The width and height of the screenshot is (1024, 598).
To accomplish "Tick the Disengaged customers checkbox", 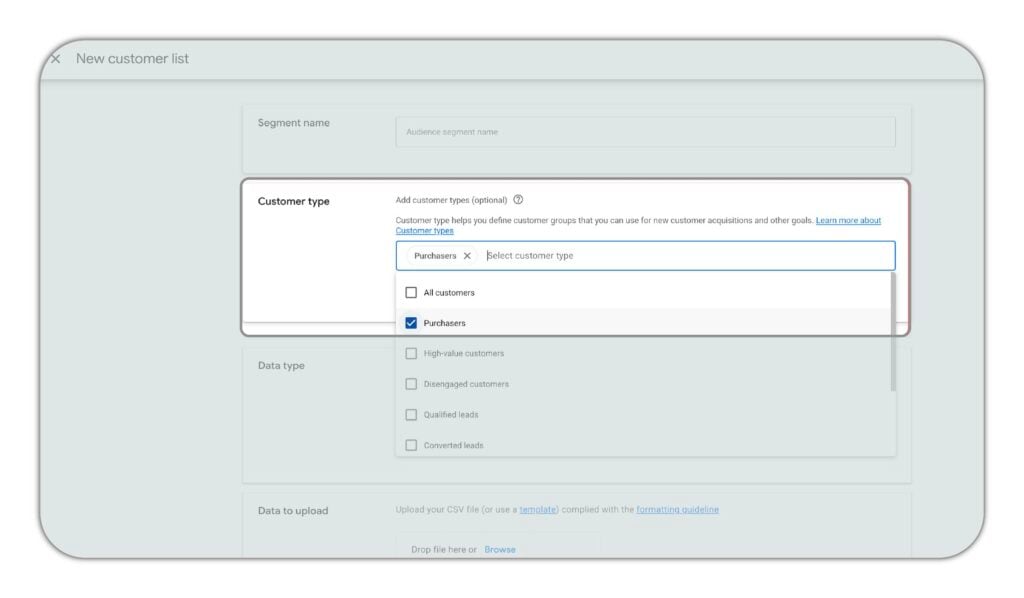I will point(411,384).
